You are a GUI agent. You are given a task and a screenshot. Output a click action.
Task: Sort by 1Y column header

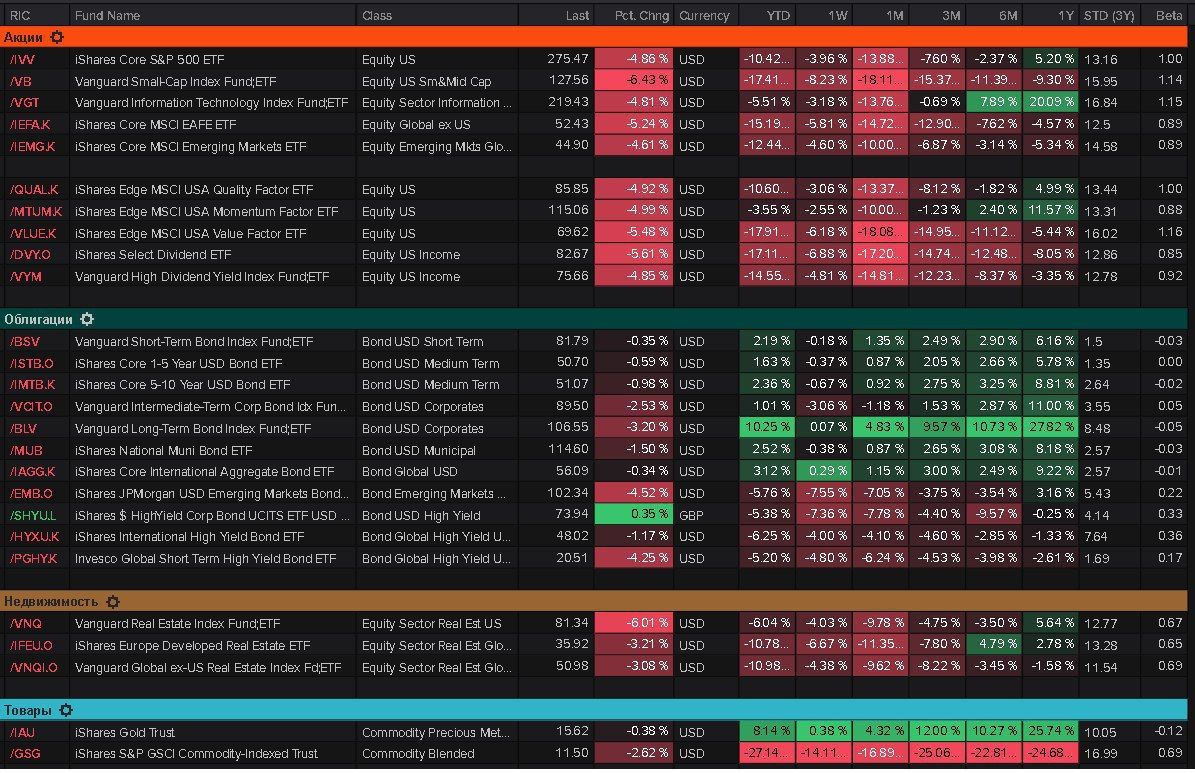point(1065,15)
